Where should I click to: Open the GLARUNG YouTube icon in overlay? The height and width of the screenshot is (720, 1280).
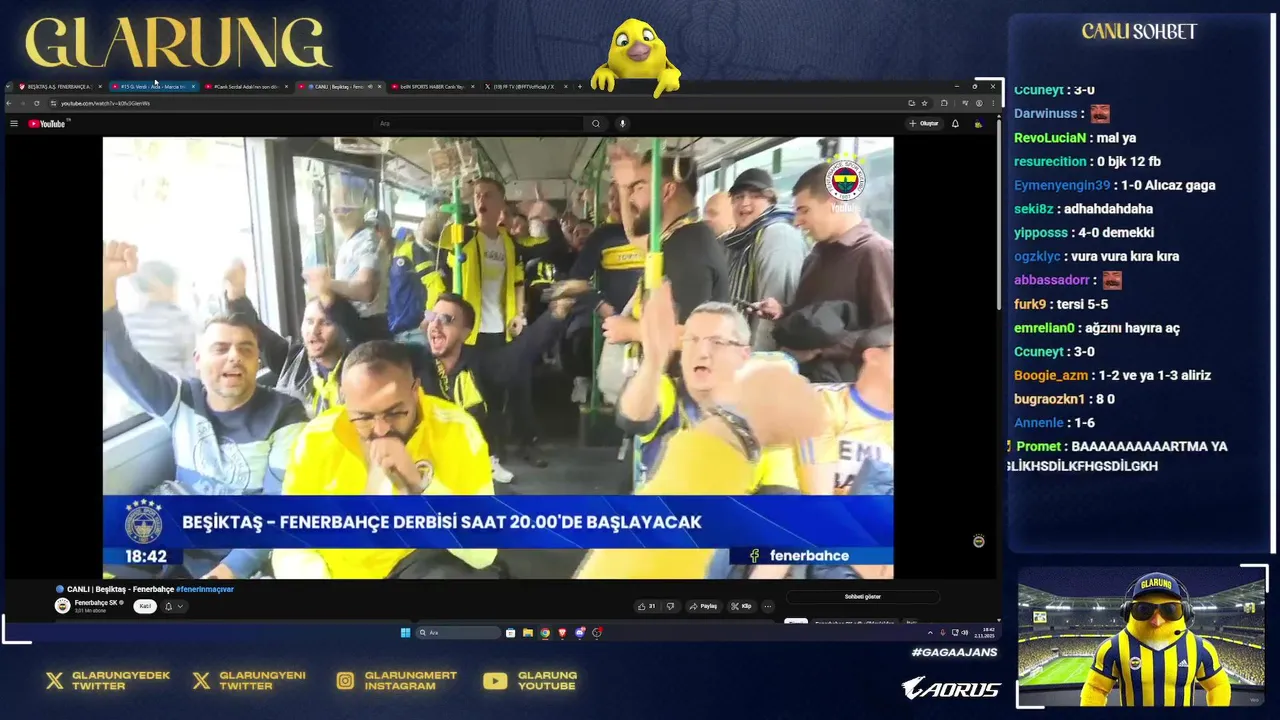point(495,681)
